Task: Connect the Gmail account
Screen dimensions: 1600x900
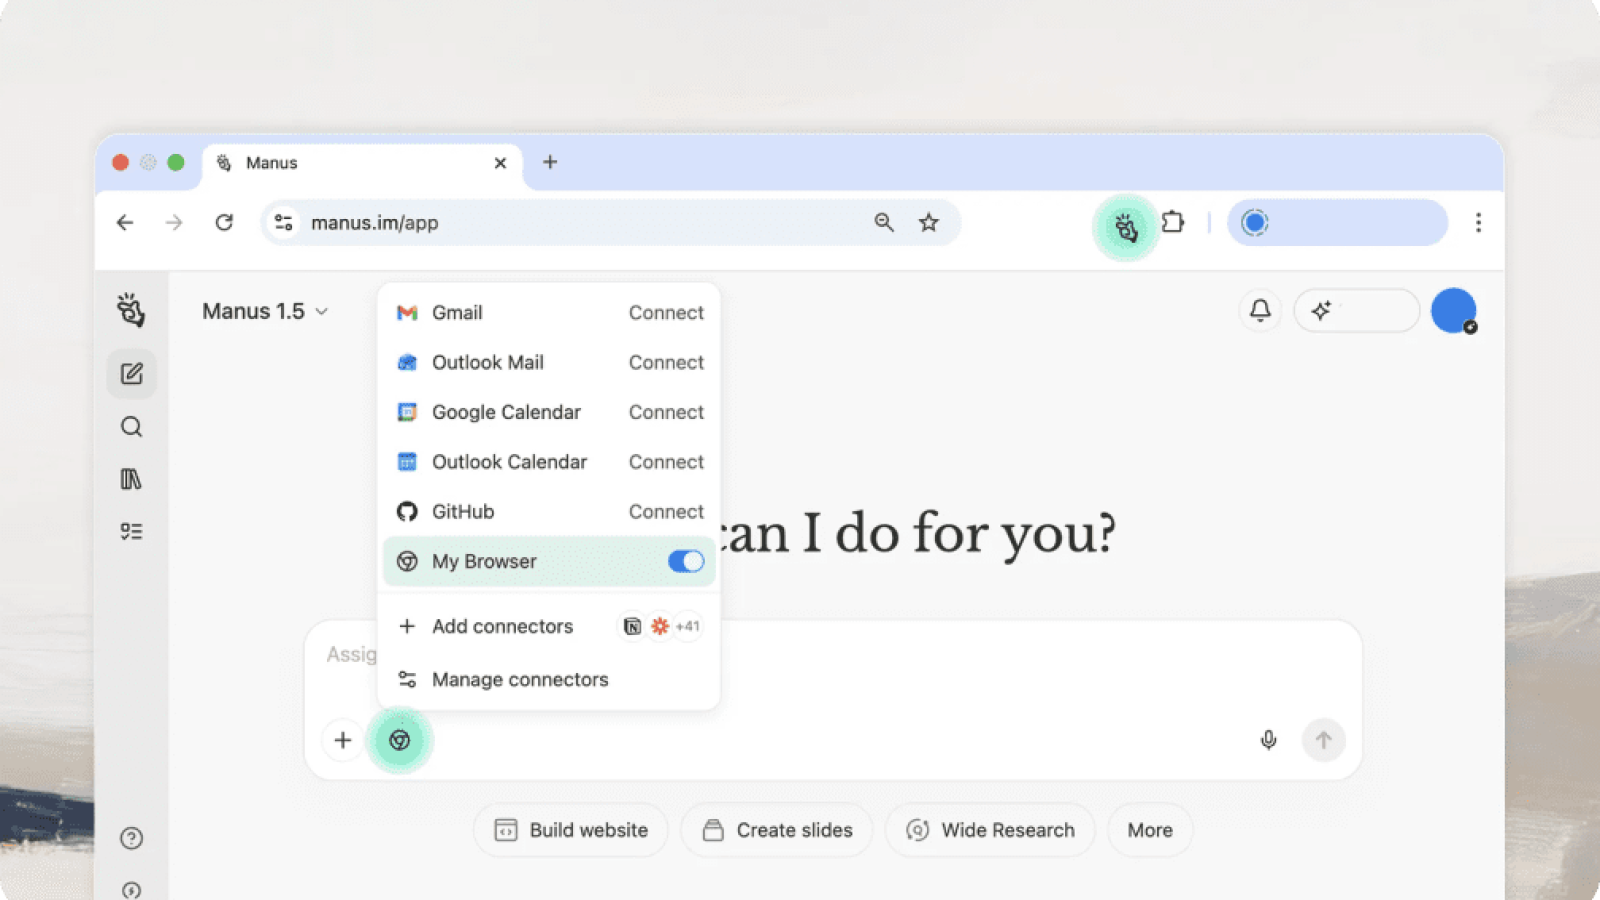Action: tap(666, 313)
